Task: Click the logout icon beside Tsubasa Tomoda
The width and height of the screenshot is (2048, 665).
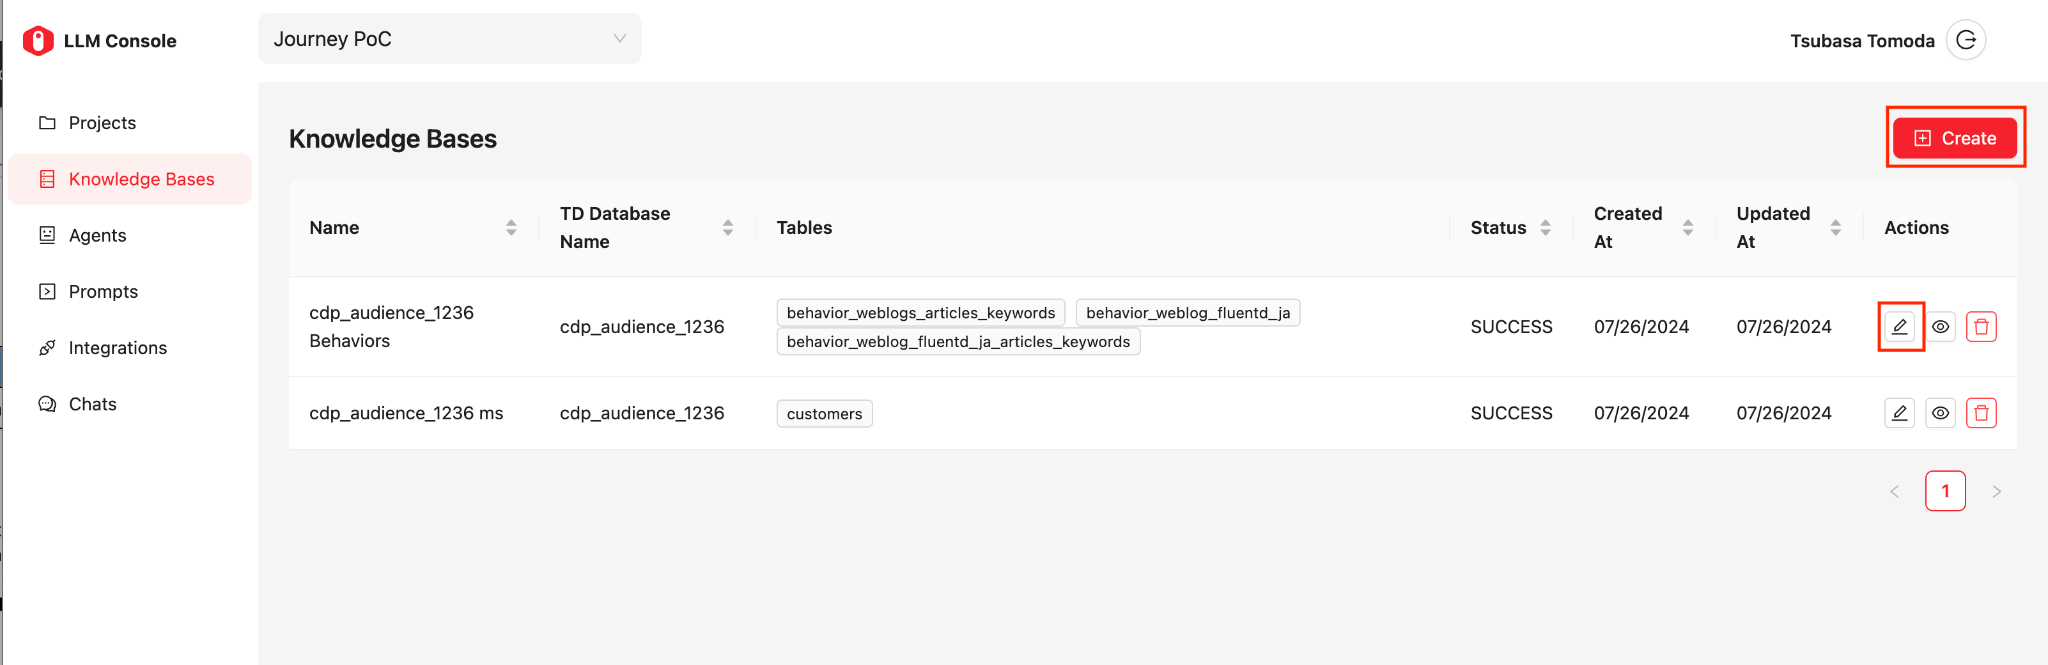Action: pos(1966,40)
